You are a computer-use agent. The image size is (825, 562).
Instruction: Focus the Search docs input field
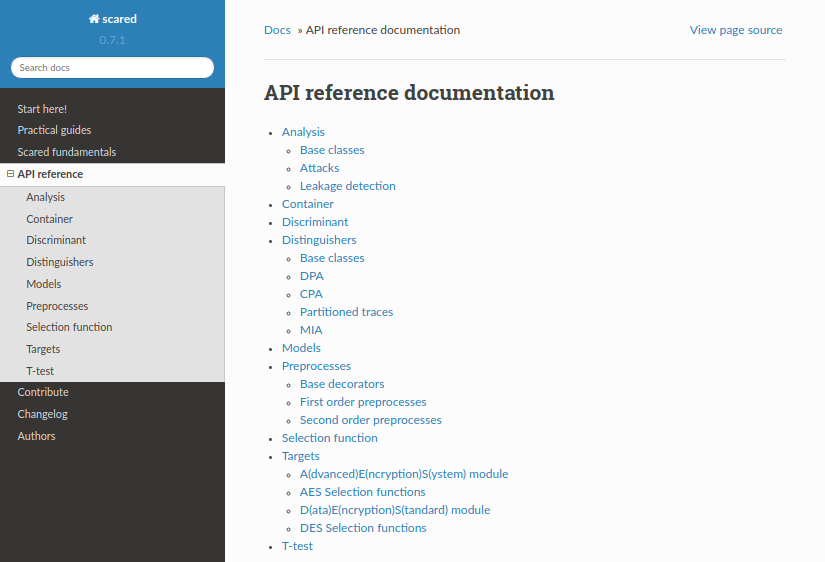[112, 67]
